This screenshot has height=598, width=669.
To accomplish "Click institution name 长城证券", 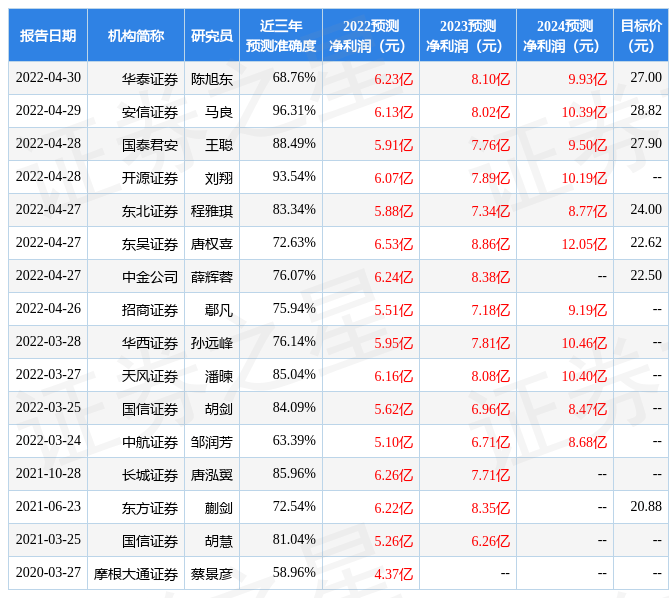I will [150, 475].
